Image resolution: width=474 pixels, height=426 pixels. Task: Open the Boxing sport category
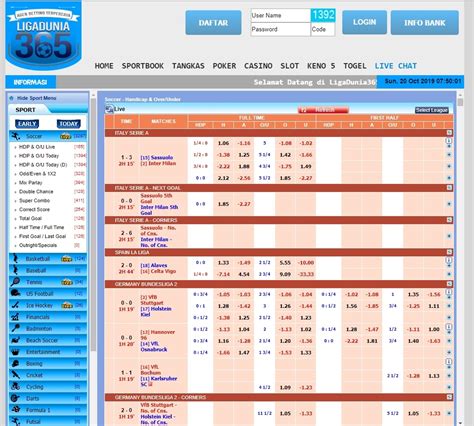48,364
